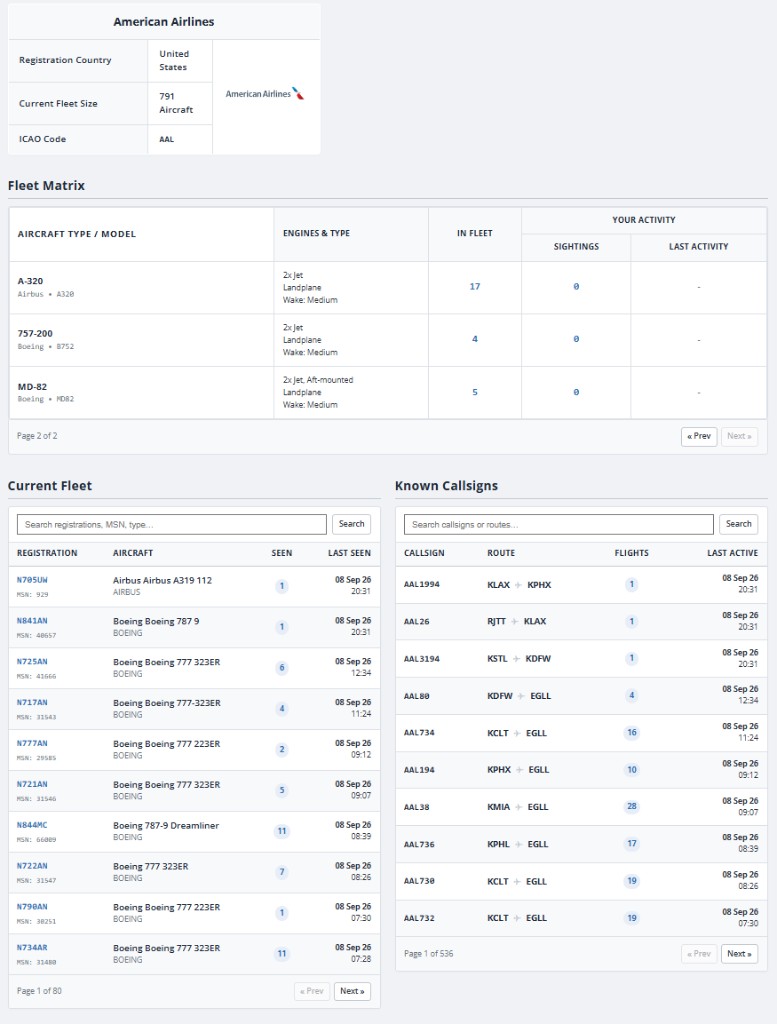Click Search button in Known Callsigns
This screenshot has width=777, height=1024.
(x=738, y=524)
